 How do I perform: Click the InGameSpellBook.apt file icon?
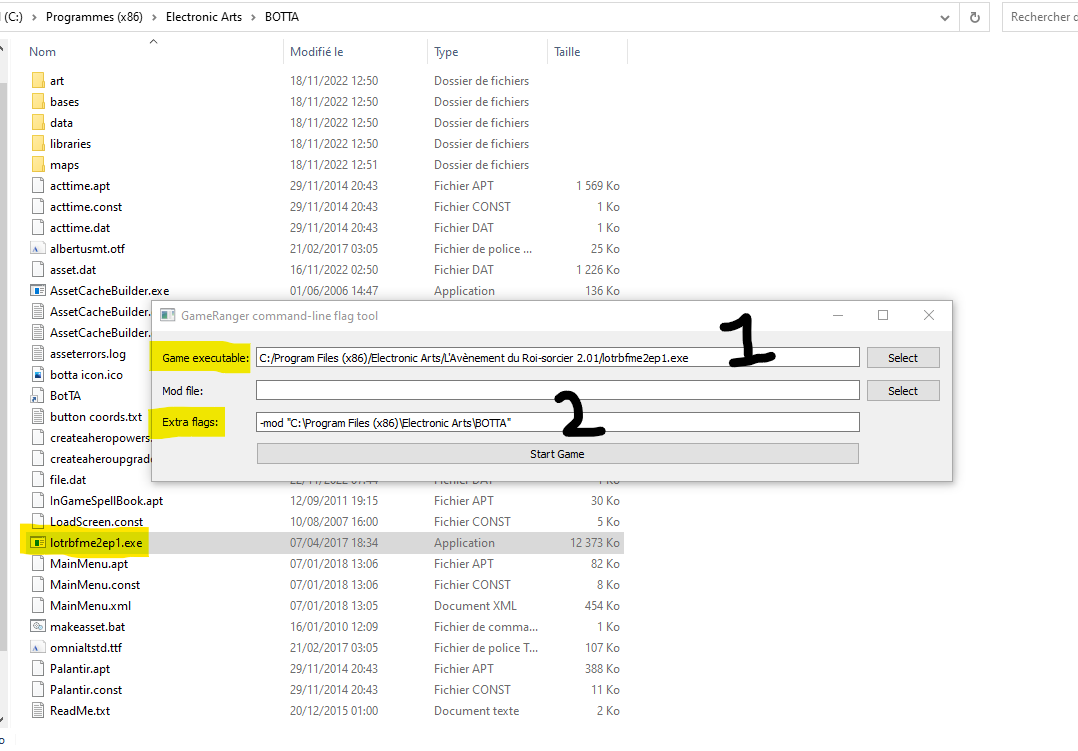pyautogui.click(x=38, y=501)
